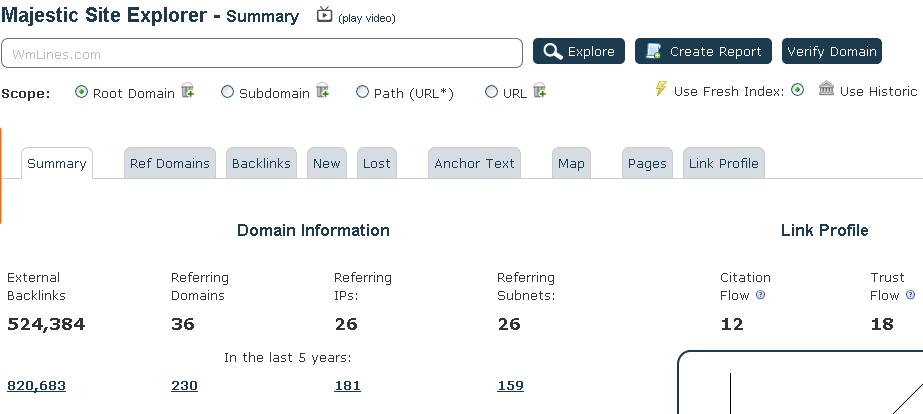
Task: Click the WmLines.com search input field
Action: pos(262,54)
